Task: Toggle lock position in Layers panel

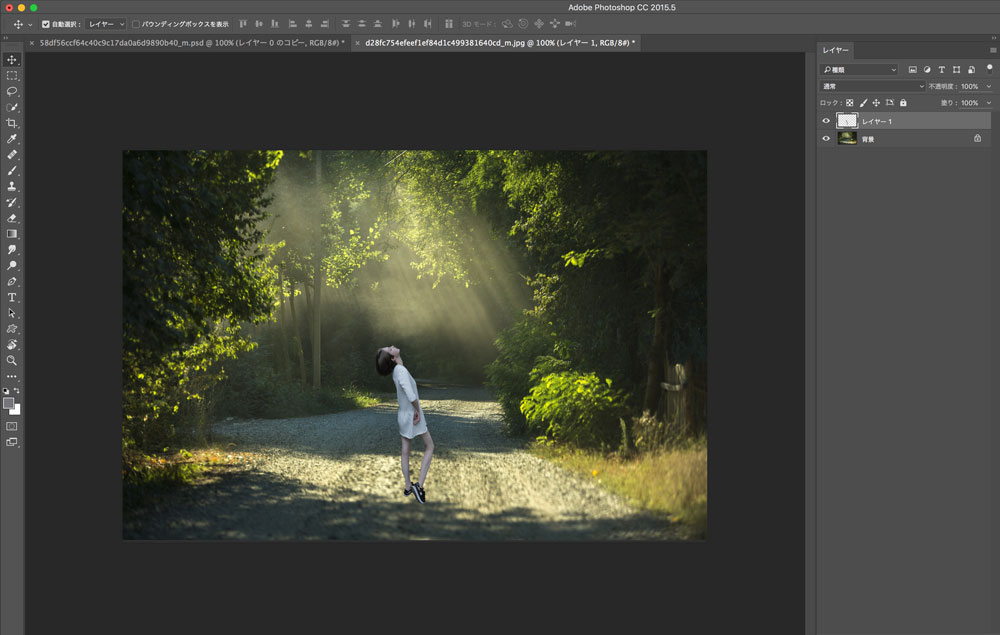Action: pos(876,103)
